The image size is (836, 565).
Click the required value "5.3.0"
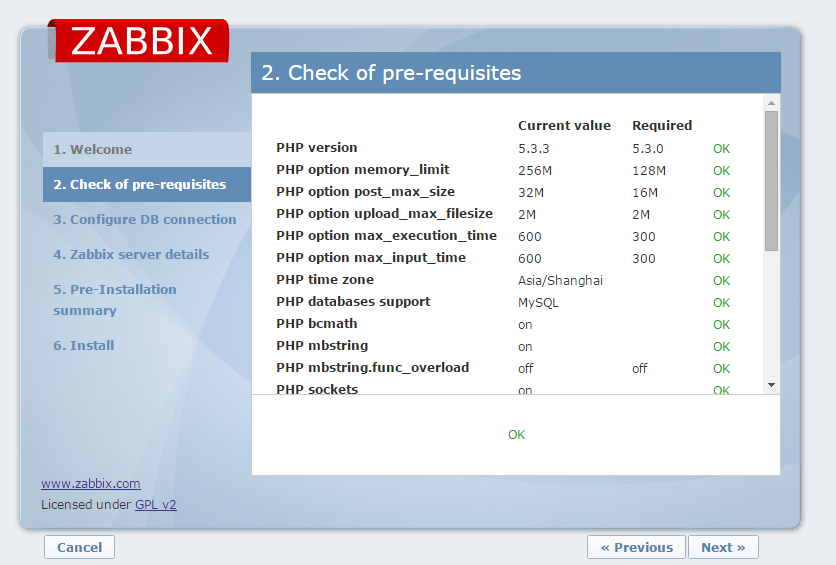click(x=648, y=149)
